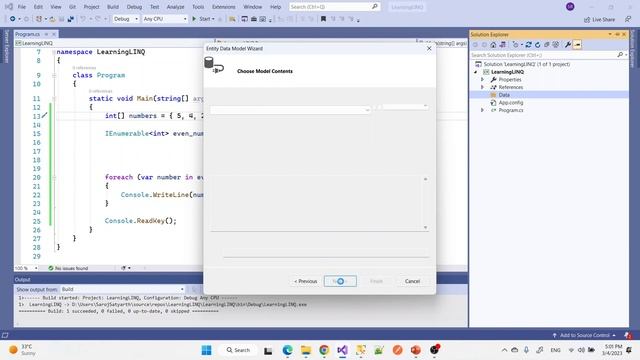Click the Home icon in Solution Explorer
The height and width of the screenshot is (360, 640).
tap(493, 45)
